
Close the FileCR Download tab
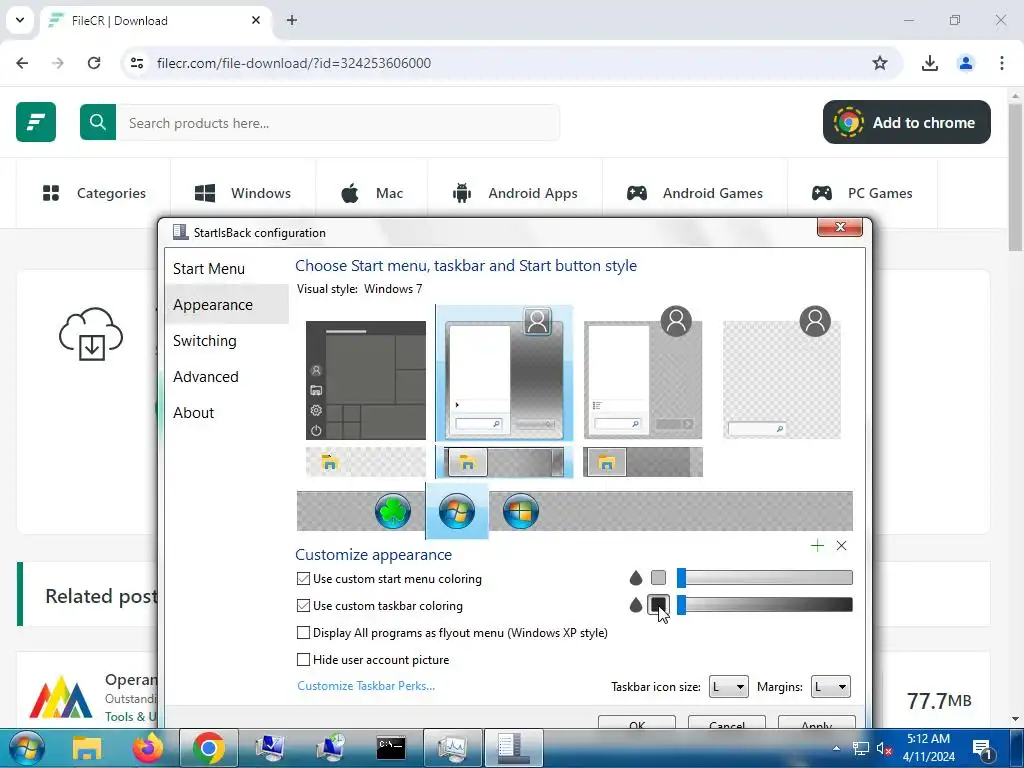(256, 20)
